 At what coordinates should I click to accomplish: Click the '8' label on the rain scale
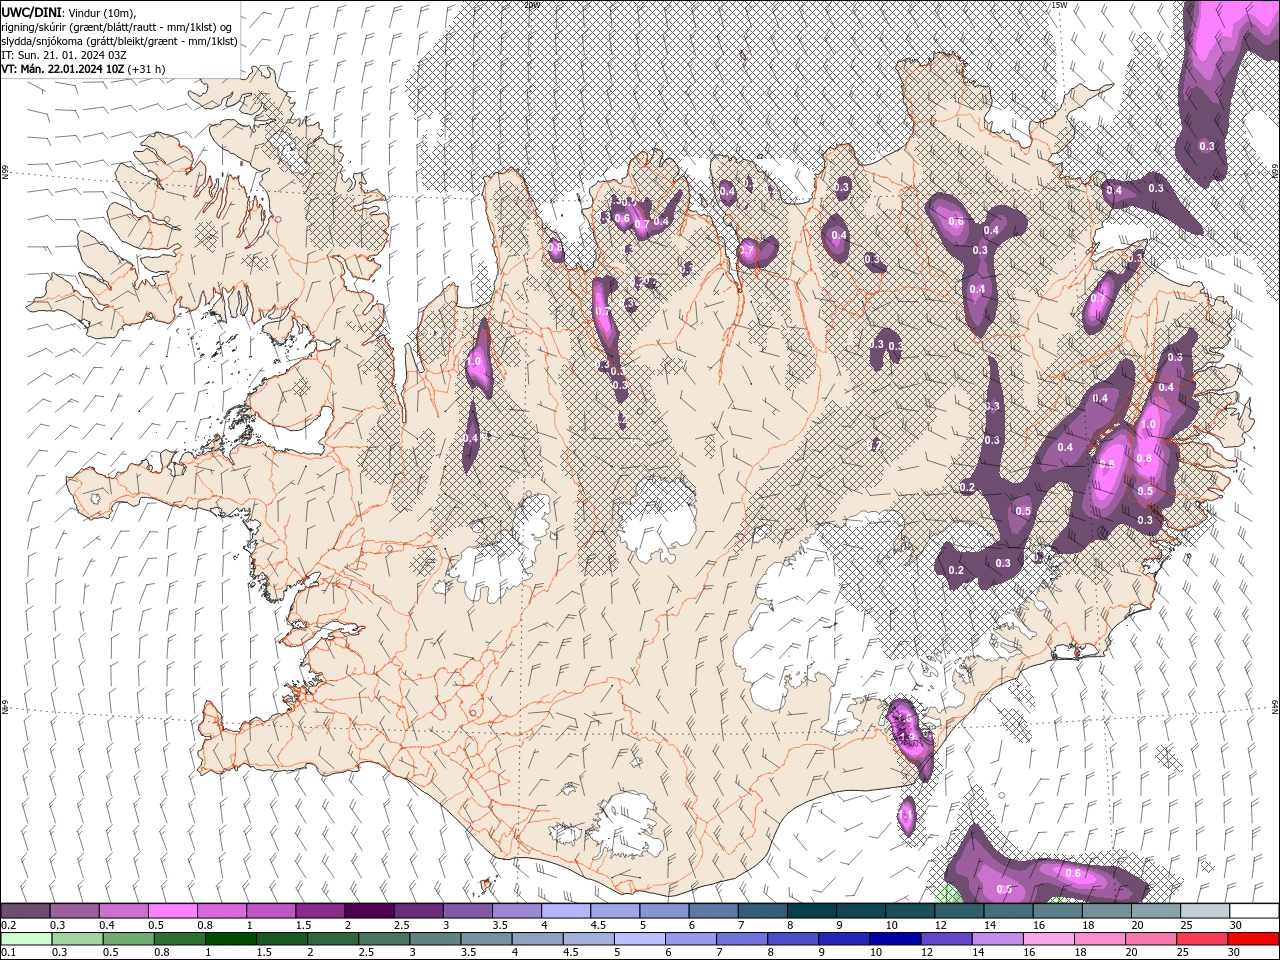tap(771, 952)
